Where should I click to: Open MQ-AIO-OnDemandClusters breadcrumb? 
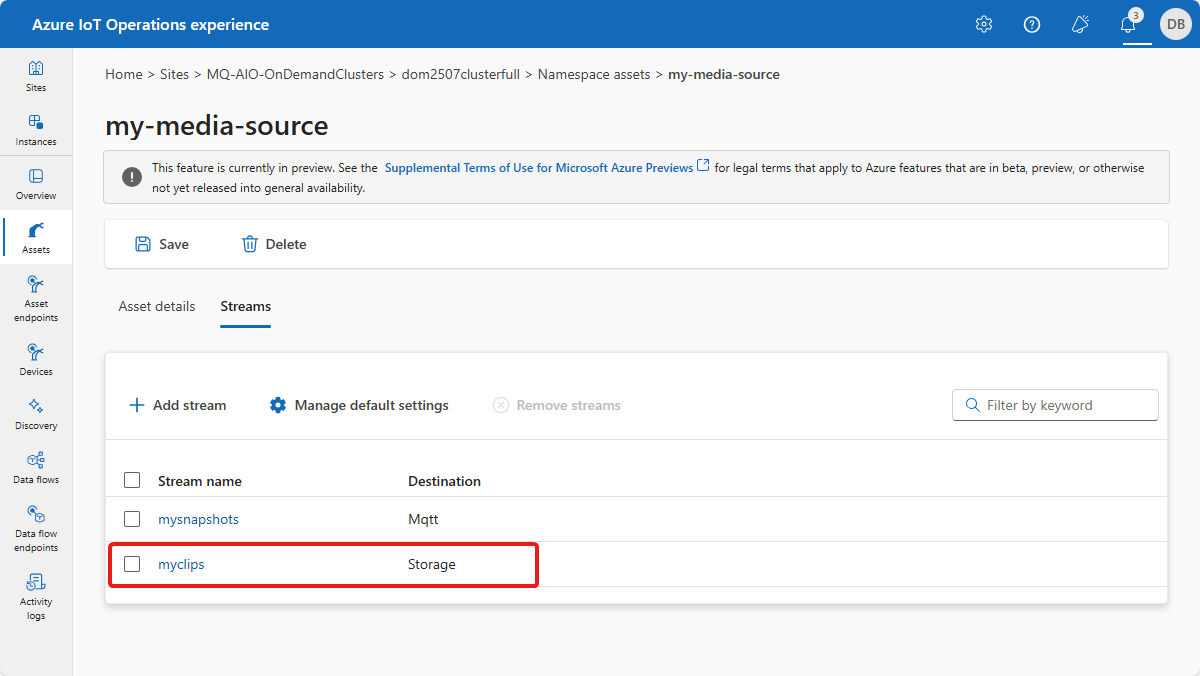[295, 74]
